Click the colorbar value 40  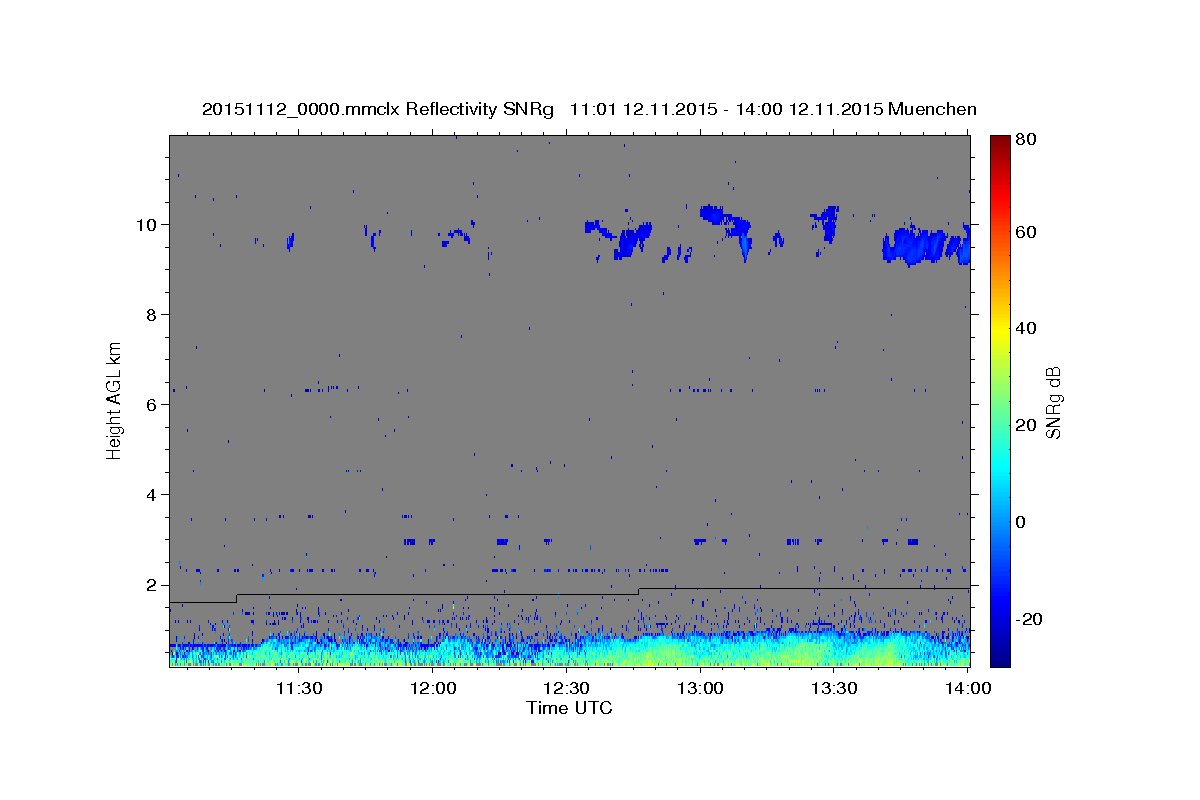click(x=1028, y=328)
